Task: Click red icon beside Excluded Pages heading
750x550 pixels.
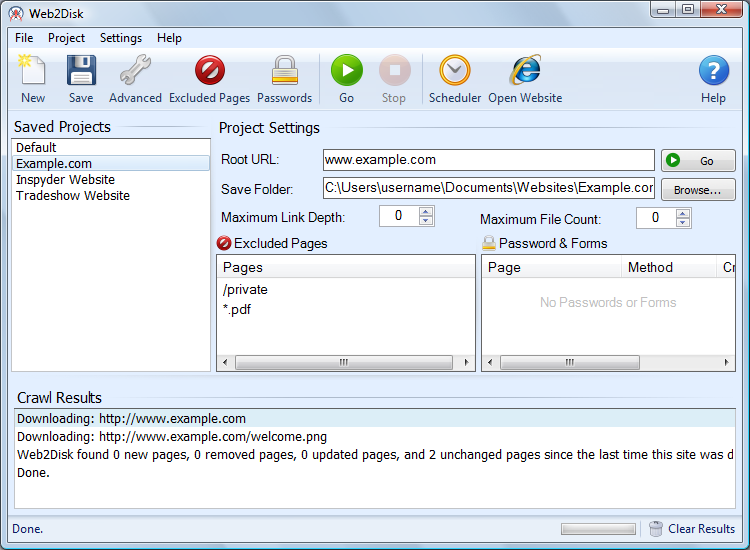Action: click(x=224, y=243)
